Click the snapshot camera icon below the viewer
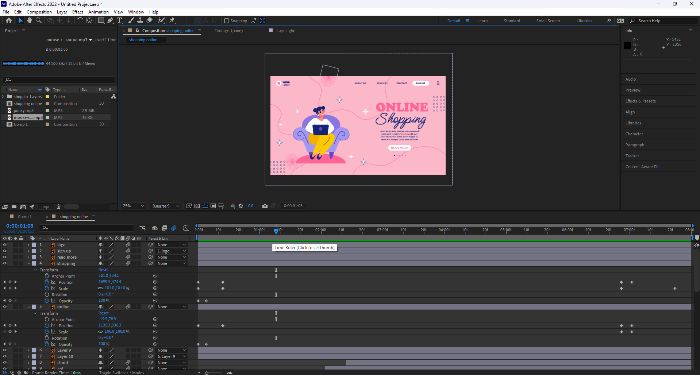 pyautogui.click(x=265, y=206)
